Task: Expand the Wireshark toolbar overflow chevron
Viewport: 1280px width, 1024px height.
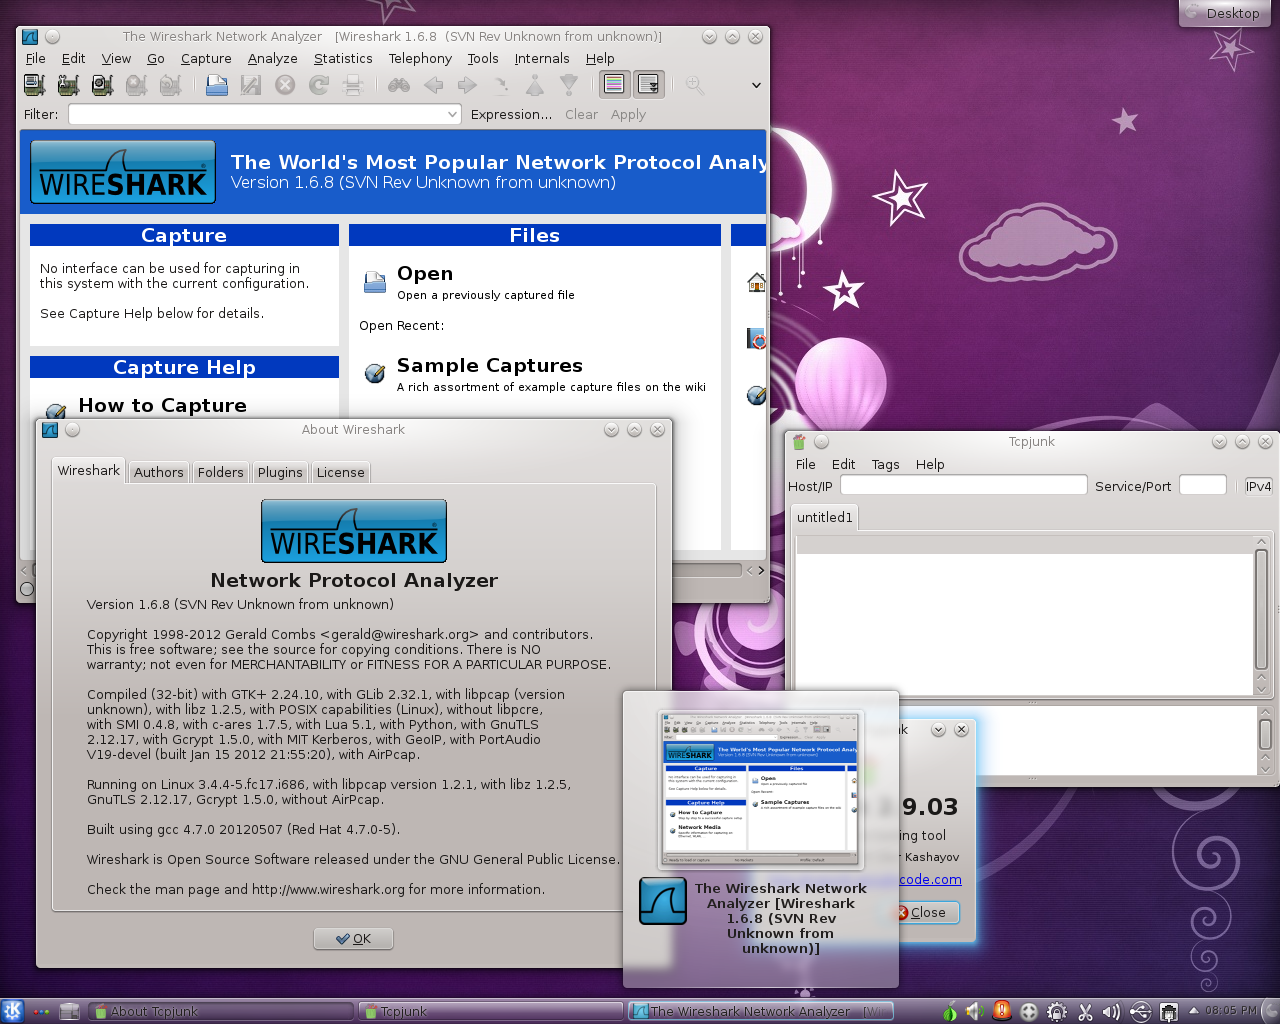Action: [756, 85]
